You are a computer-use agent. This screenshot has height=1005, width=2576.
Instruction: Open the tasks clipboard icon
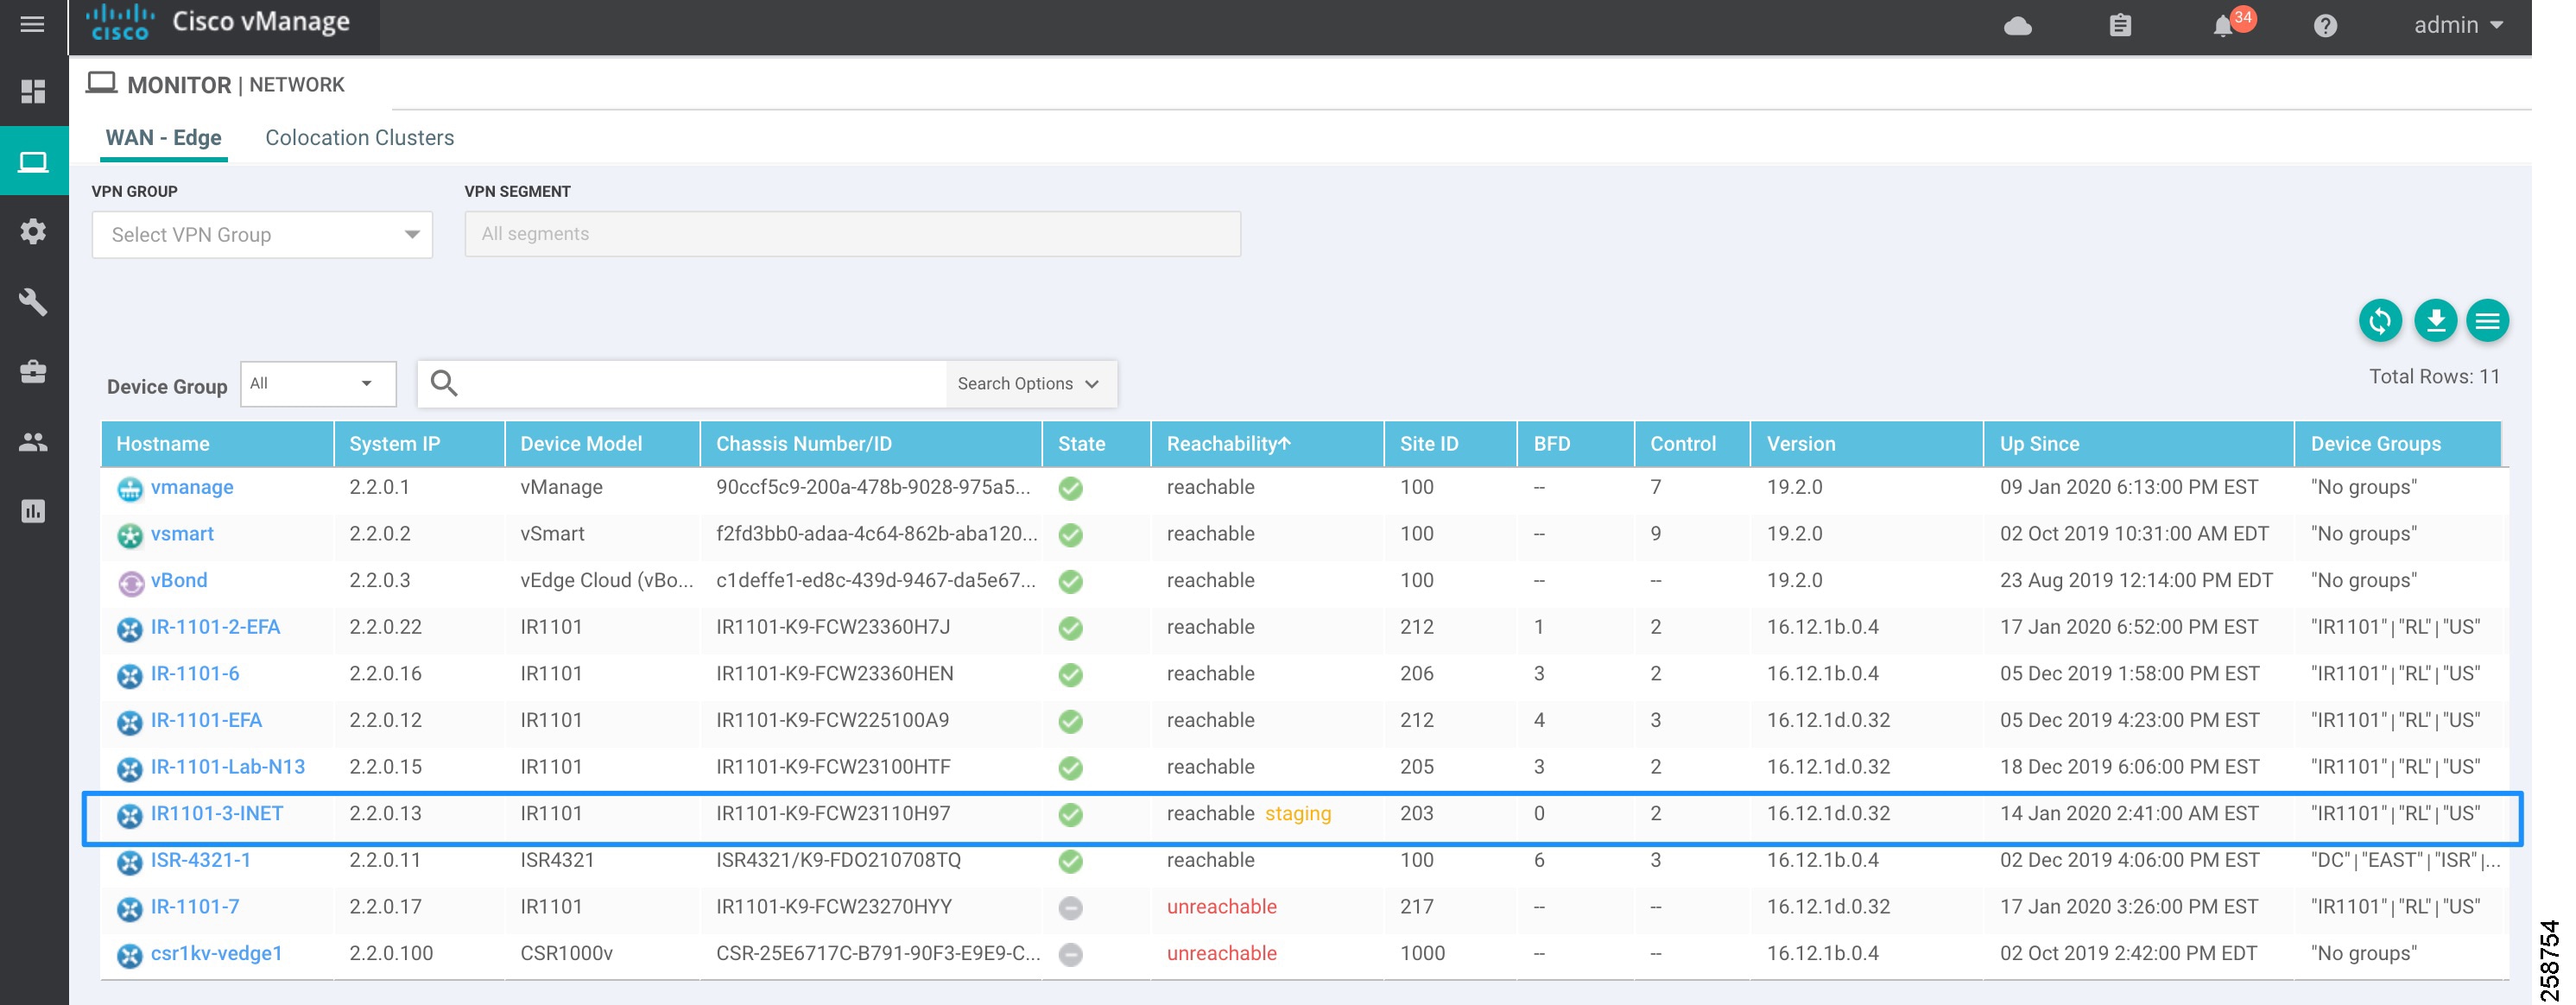tap(2120, 25)
